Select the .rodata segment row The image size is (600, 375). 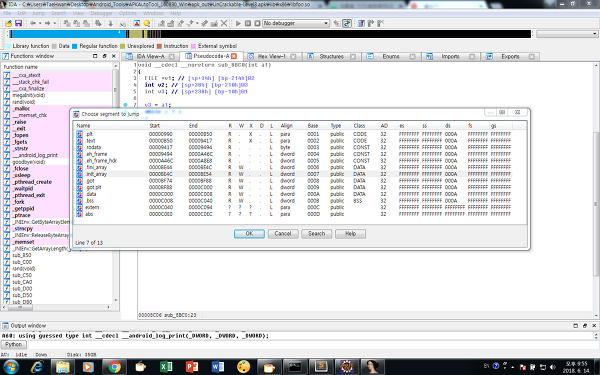point(294,147)
